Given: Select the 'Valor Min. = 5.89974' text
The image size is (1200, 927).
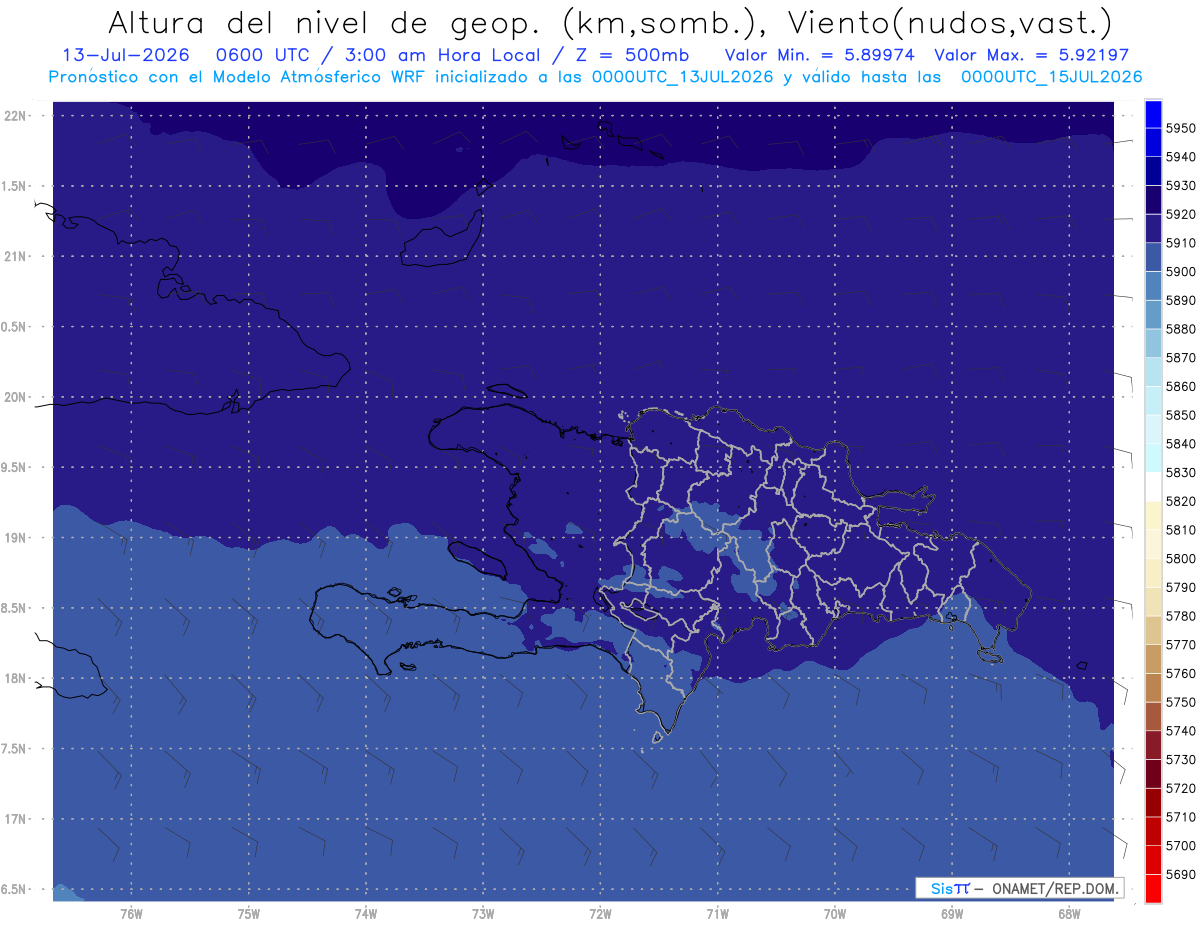Looking at the screenshot, I should (x=820, y=55).
